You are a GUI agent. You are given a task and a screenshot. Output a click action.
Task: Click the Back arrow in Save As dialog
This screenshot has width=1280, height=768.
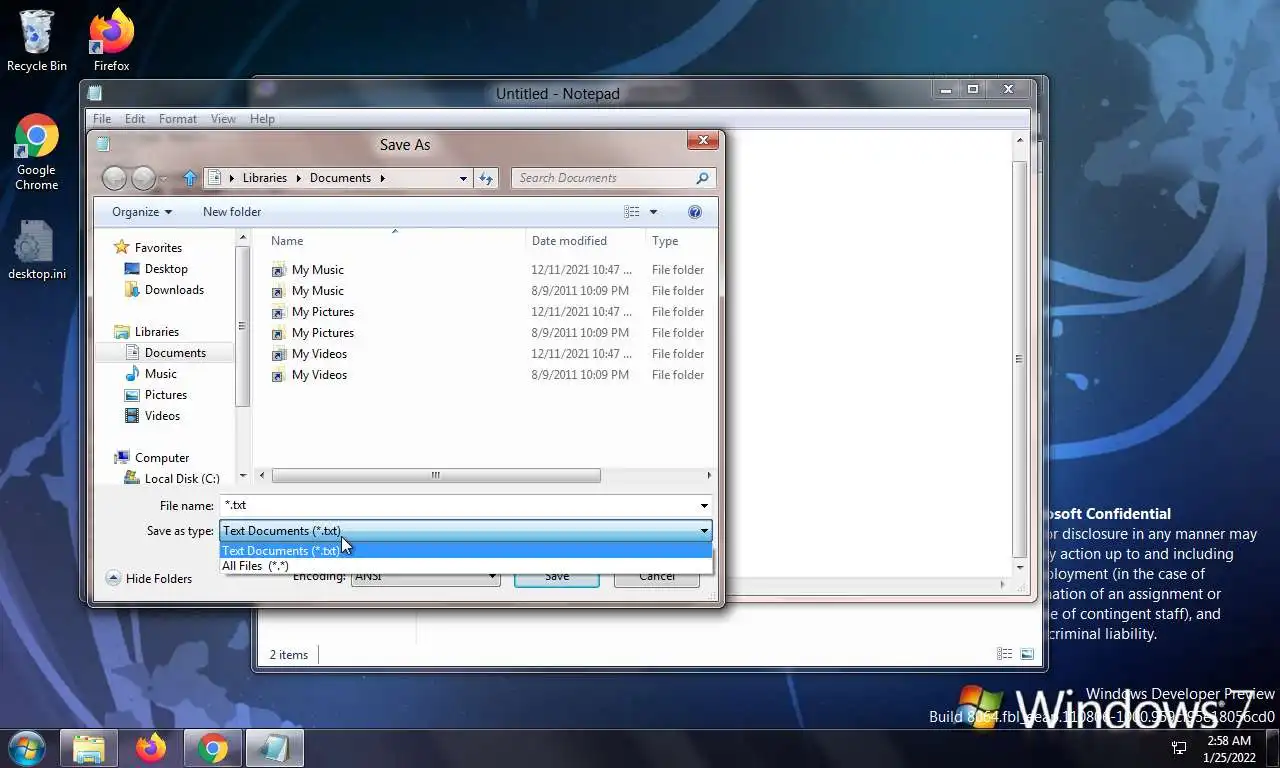point(115,178)
